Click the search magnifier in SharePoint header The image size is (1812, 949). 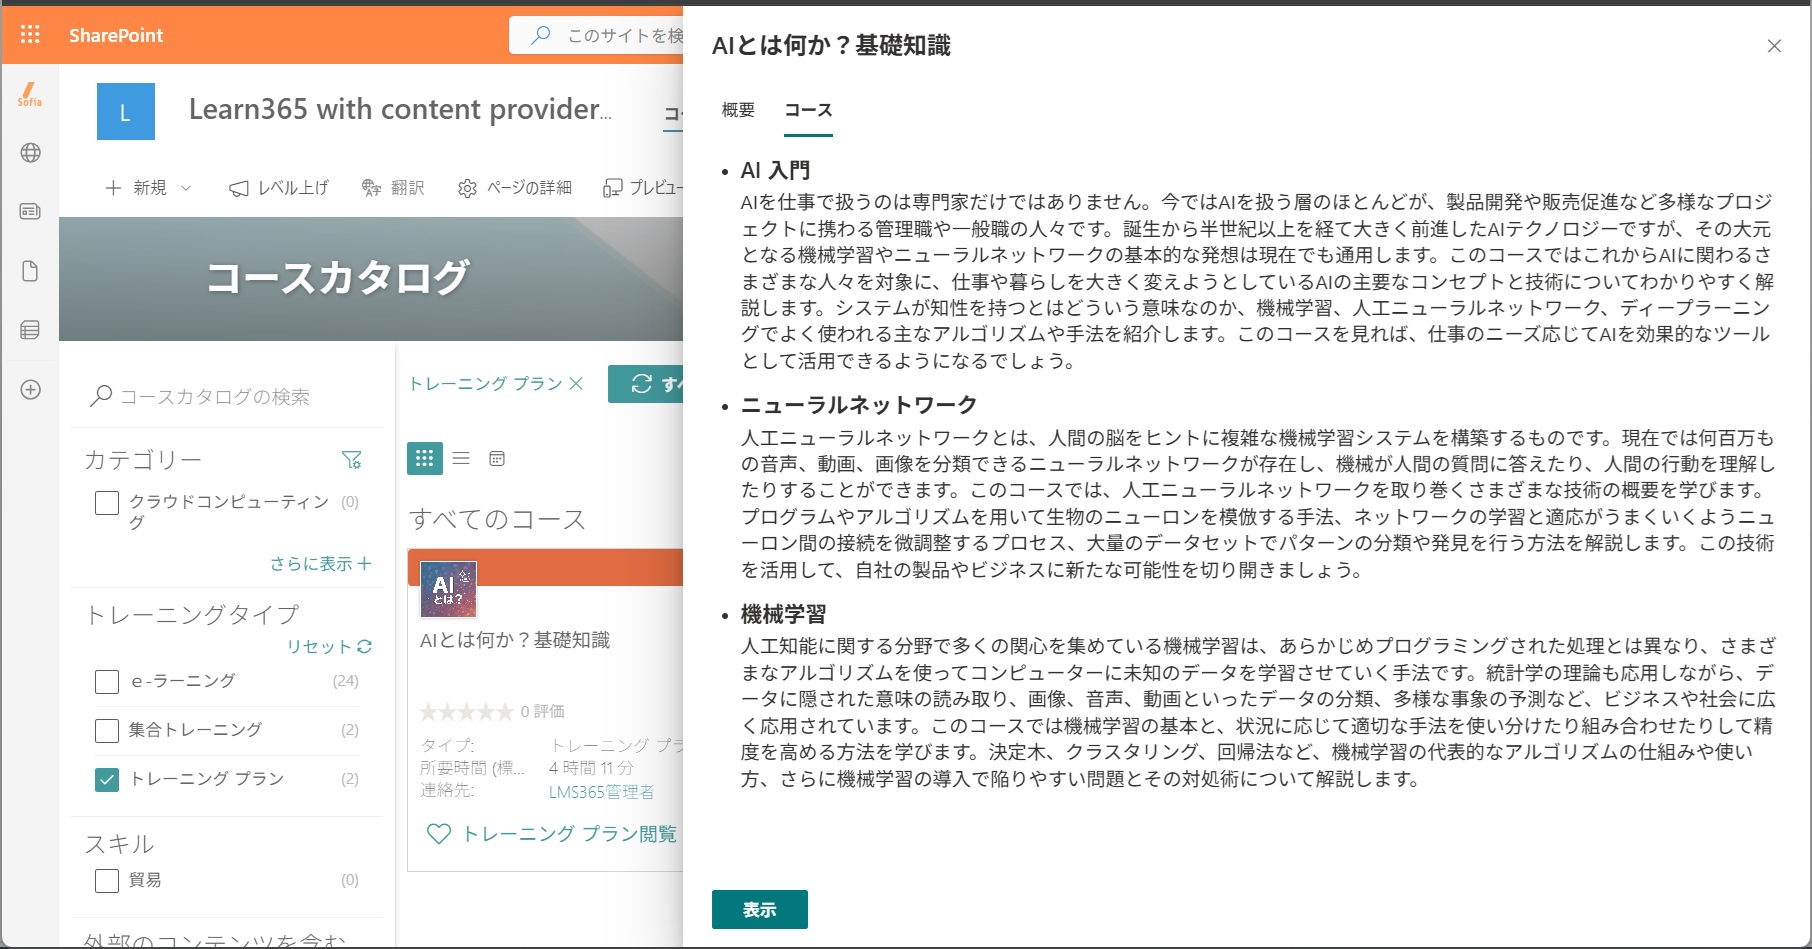pyautogui.click(x=541, y=35)
